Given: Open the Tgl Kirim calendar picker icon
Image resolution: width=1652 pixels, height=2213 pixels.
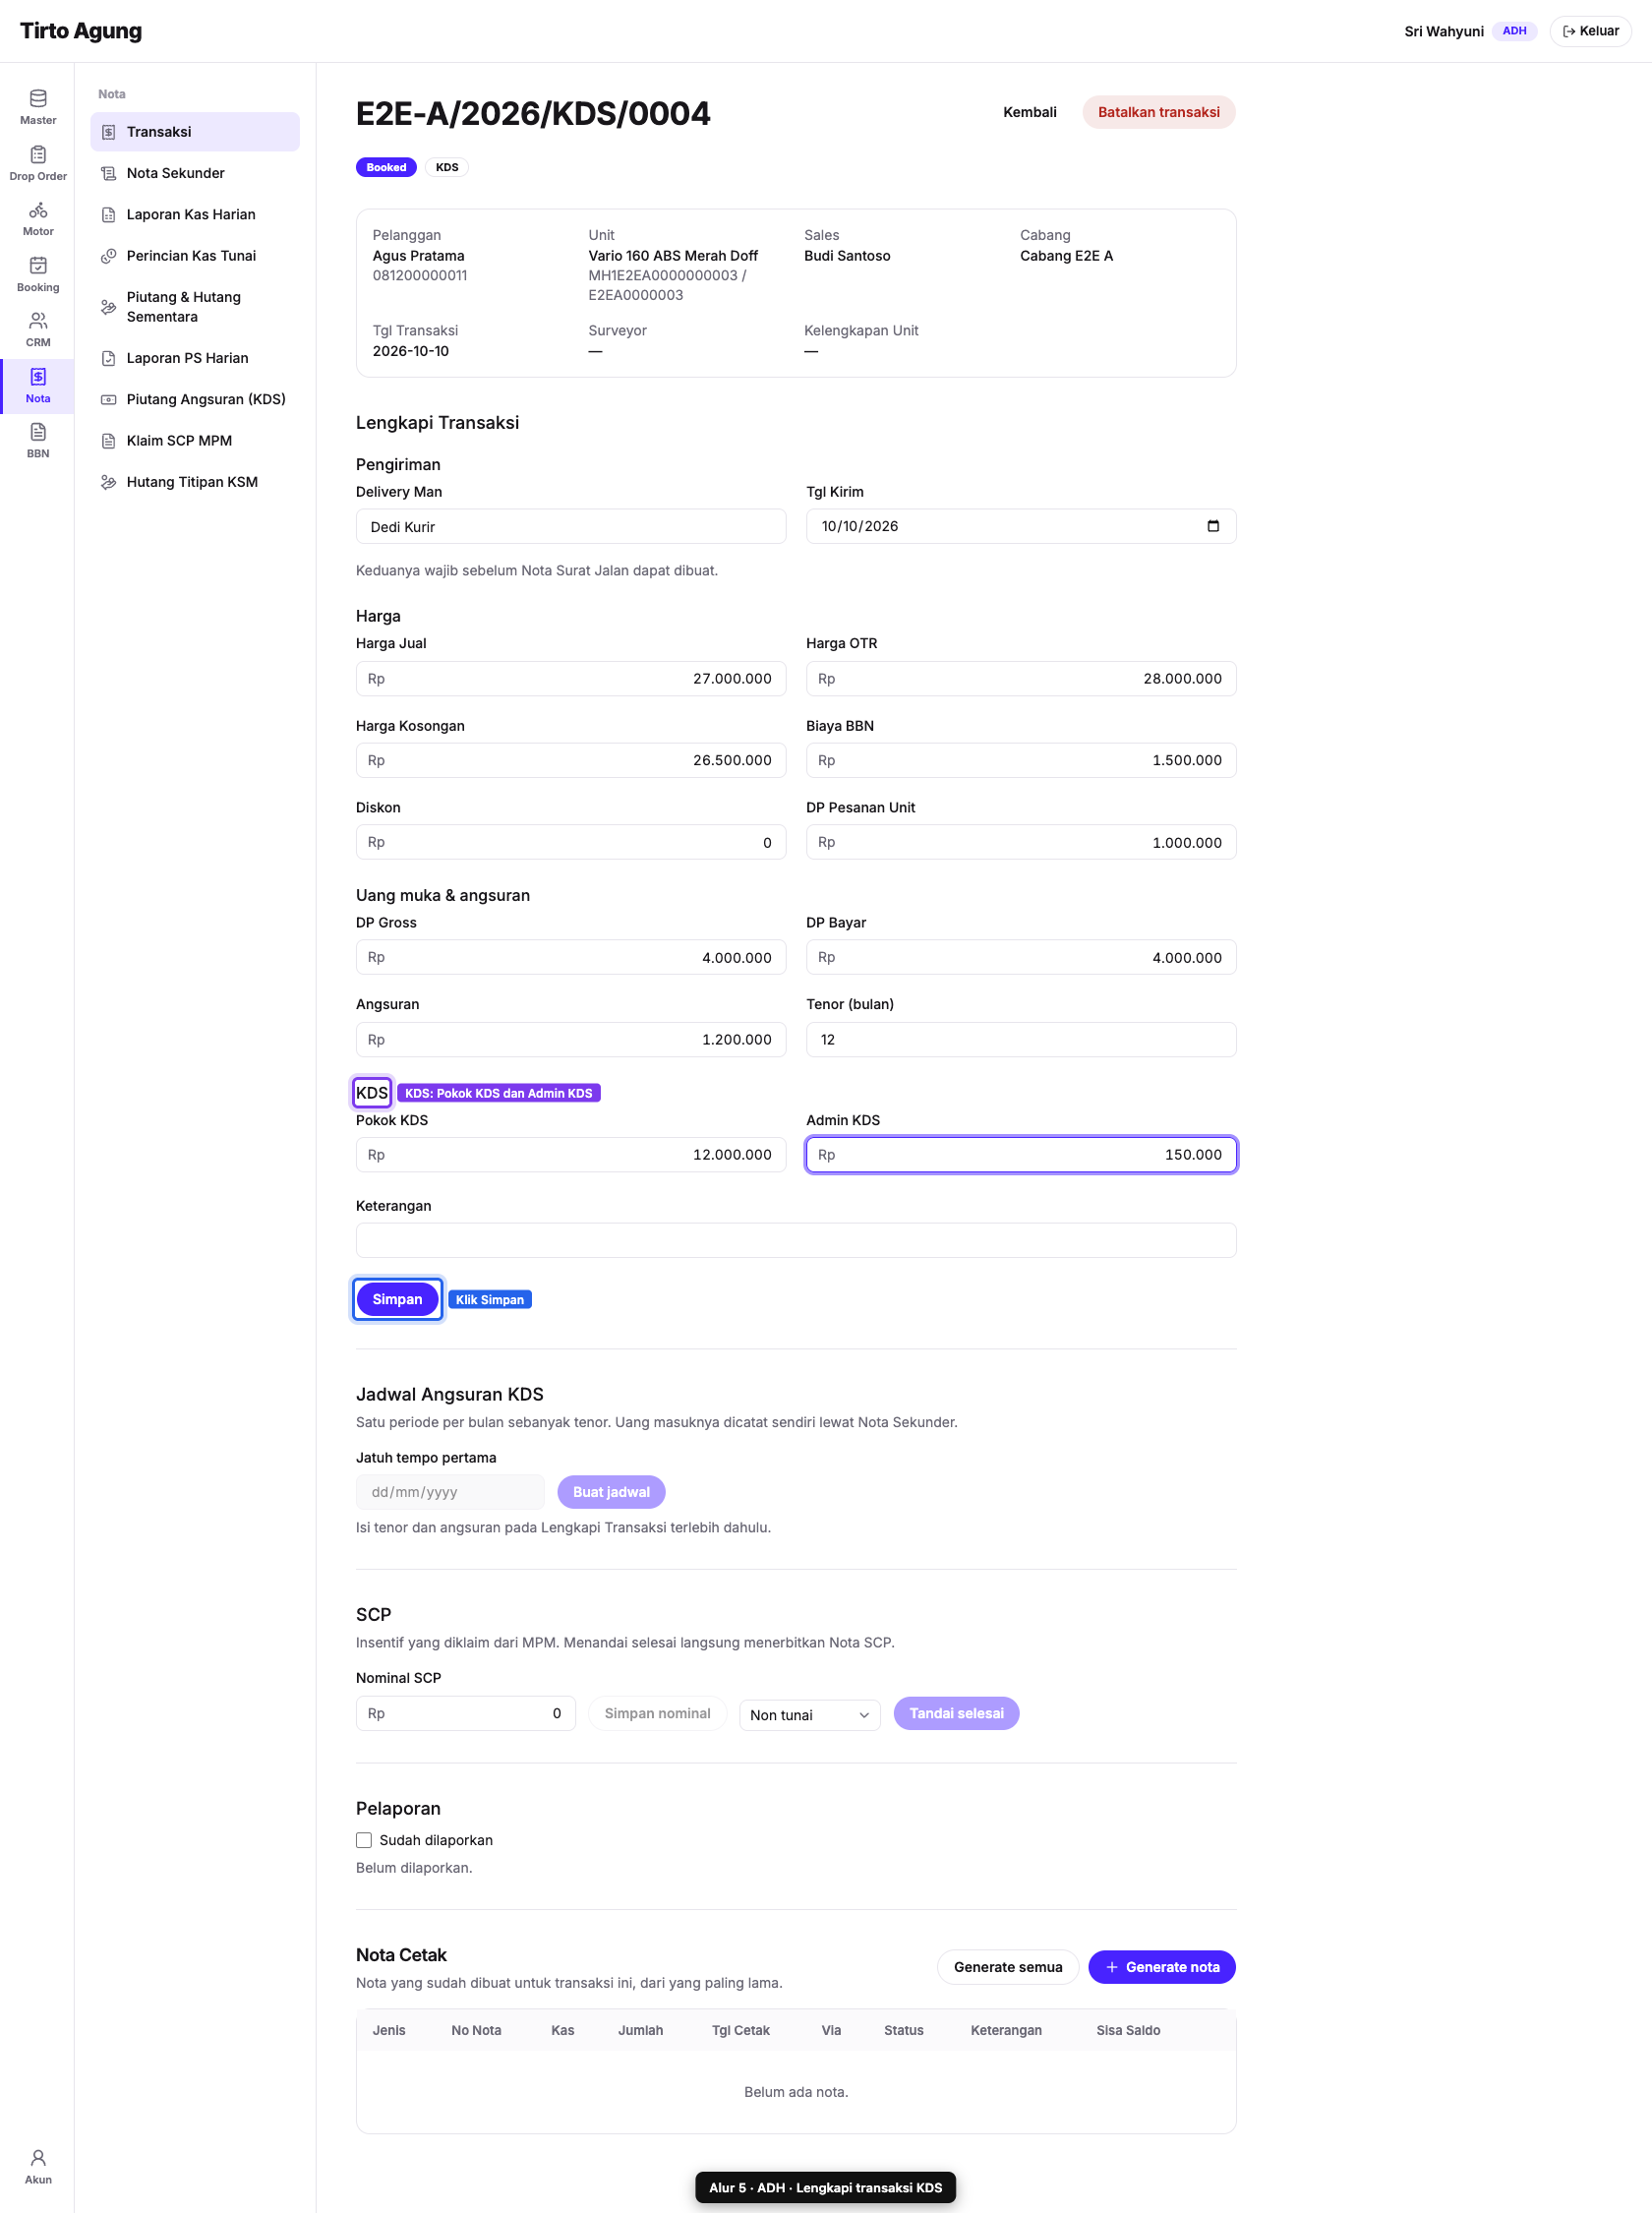Looking at the screenshot, I should click(1213, 526).
